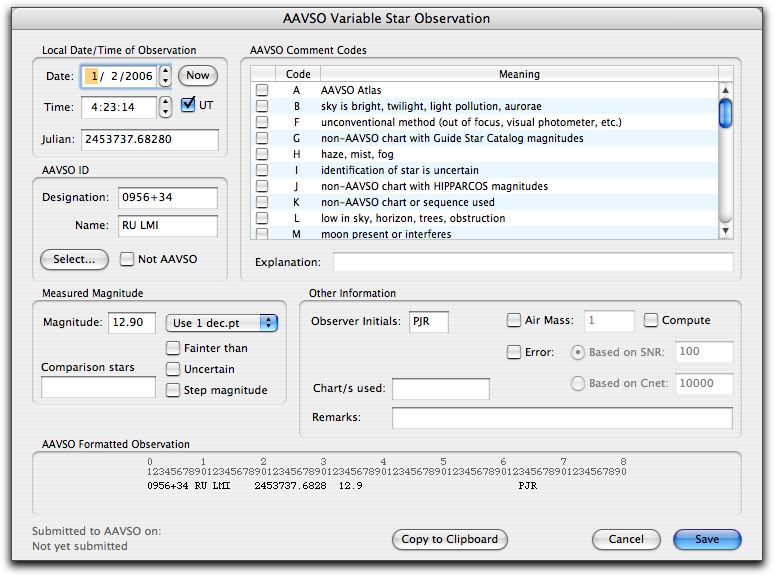
Task: Select the Based on Cnet radio button
Action: pos(577,383)
